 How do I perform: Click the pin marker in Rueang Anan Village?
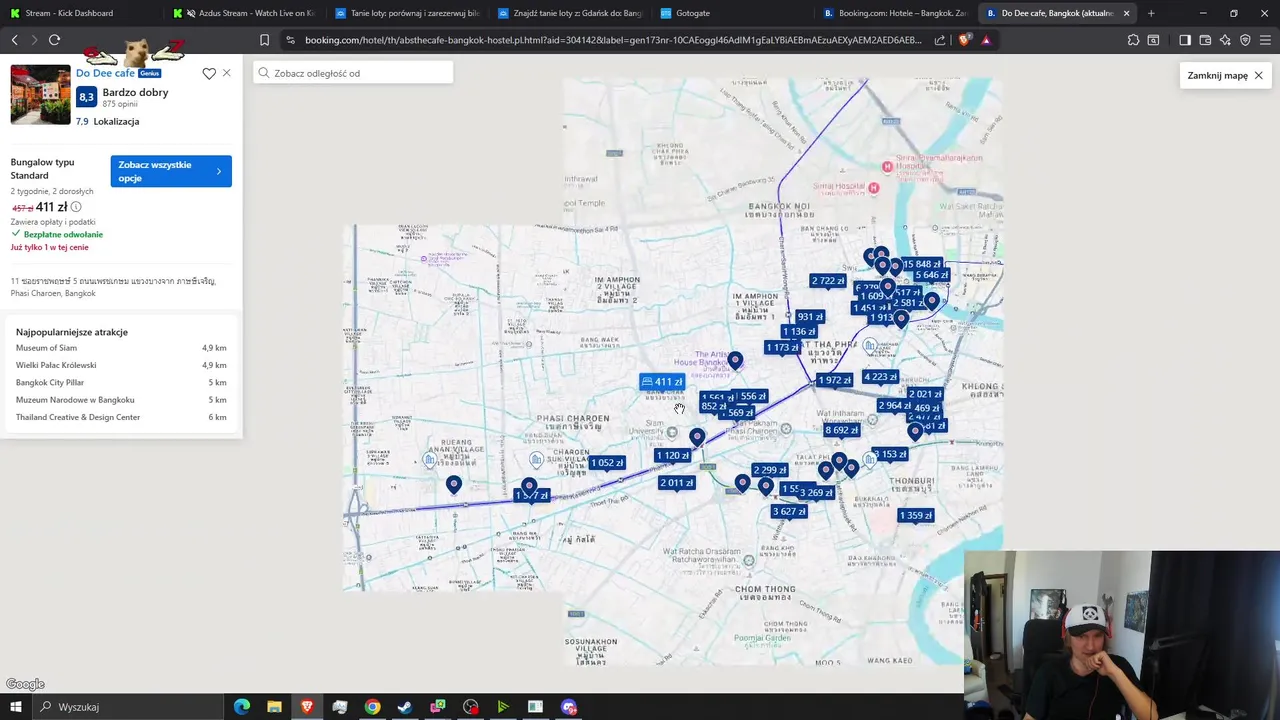[x=454, y=485]
